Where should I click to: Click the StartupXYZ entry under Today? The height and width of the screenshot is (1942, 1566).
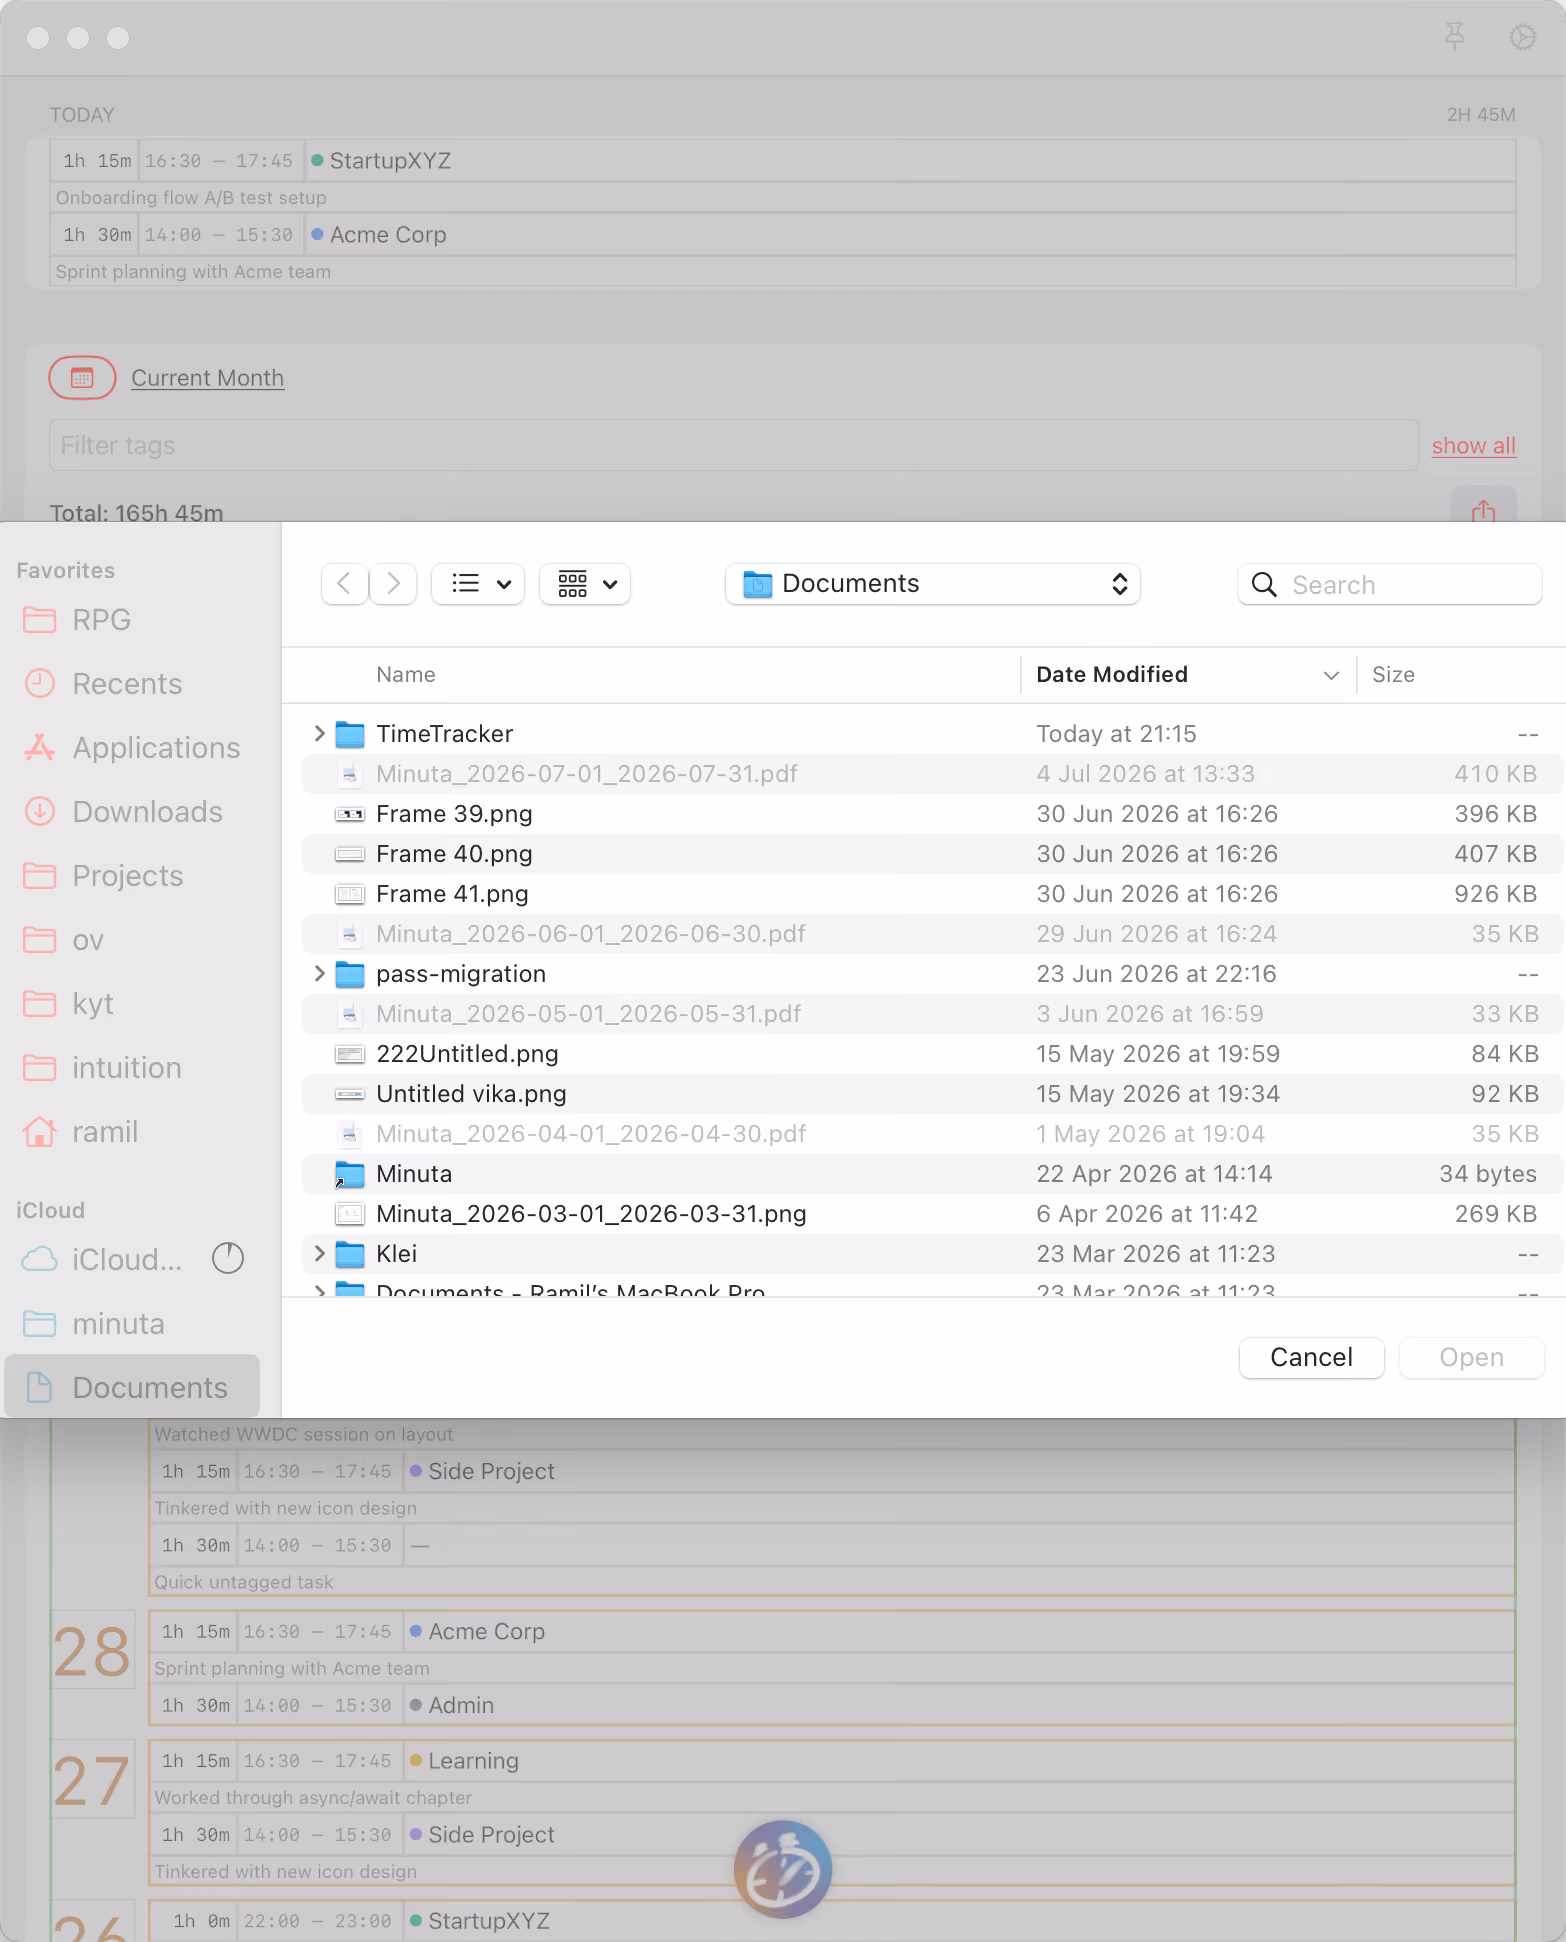[x=783, y=161]
